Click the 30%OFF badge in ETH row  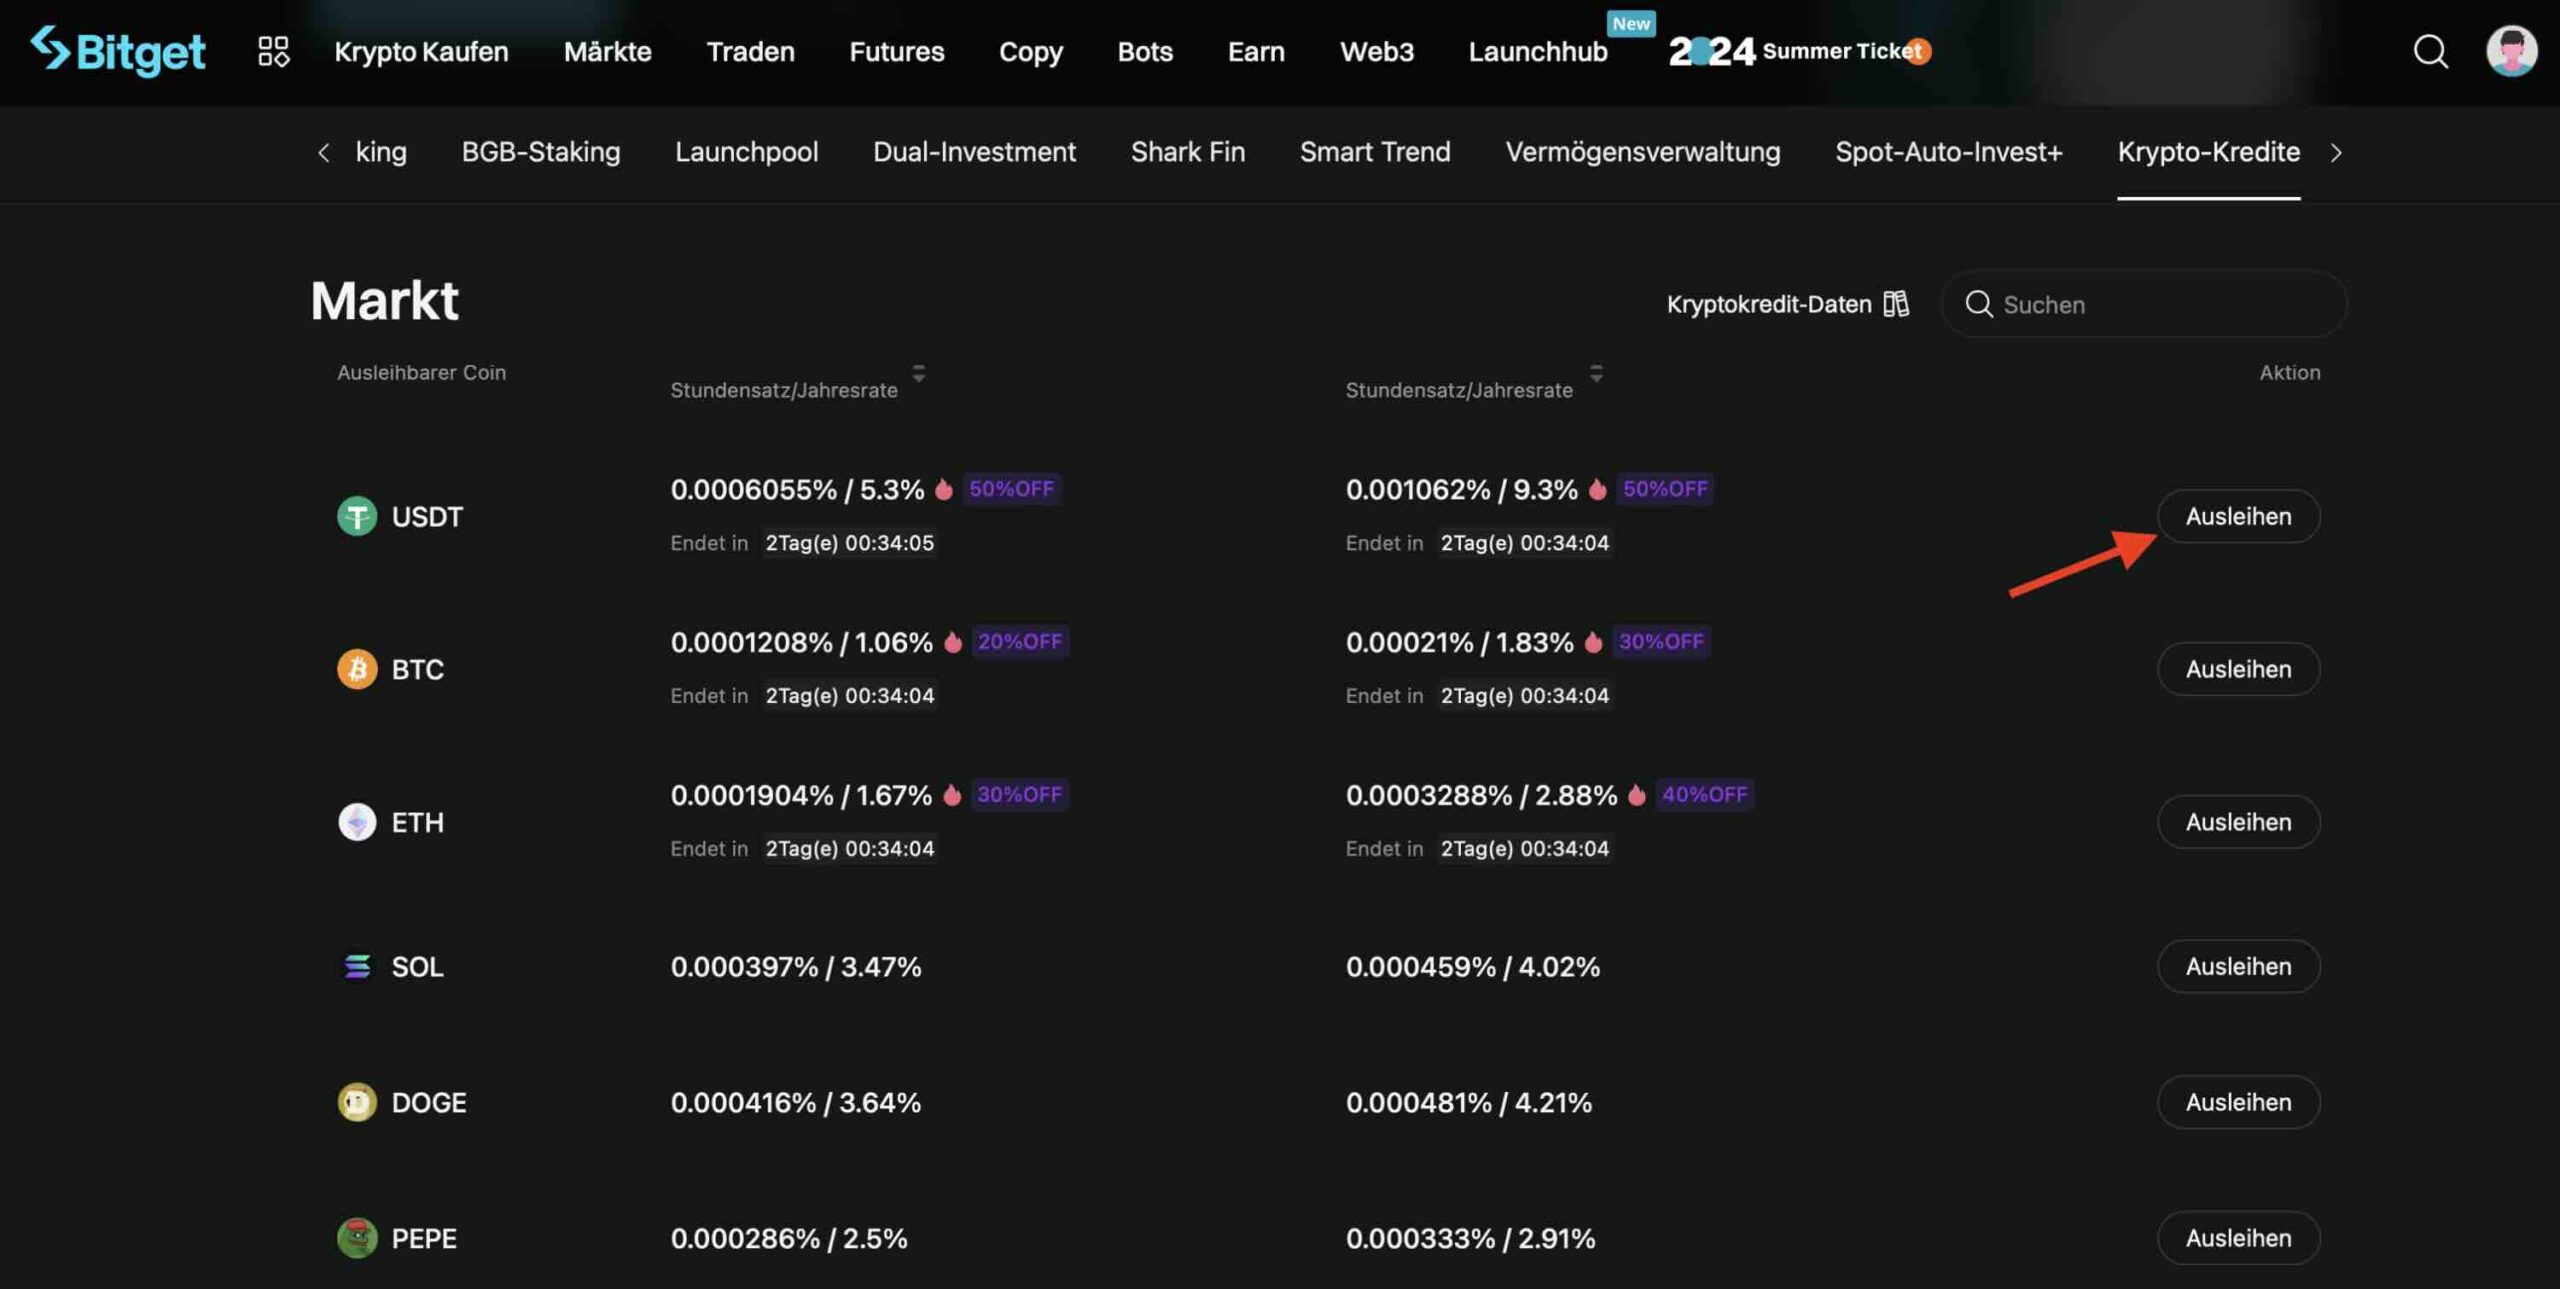click(x=1019, y=795)
